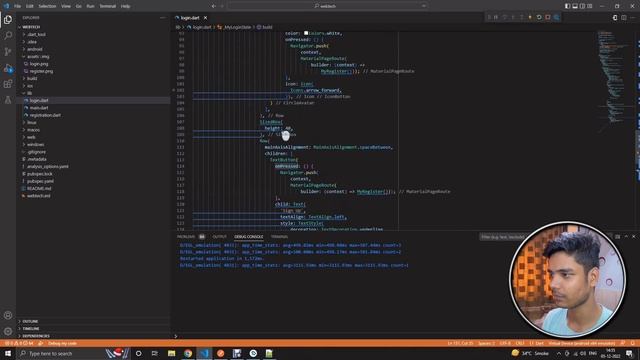Expand the Outline section

[x=30, y=321]
